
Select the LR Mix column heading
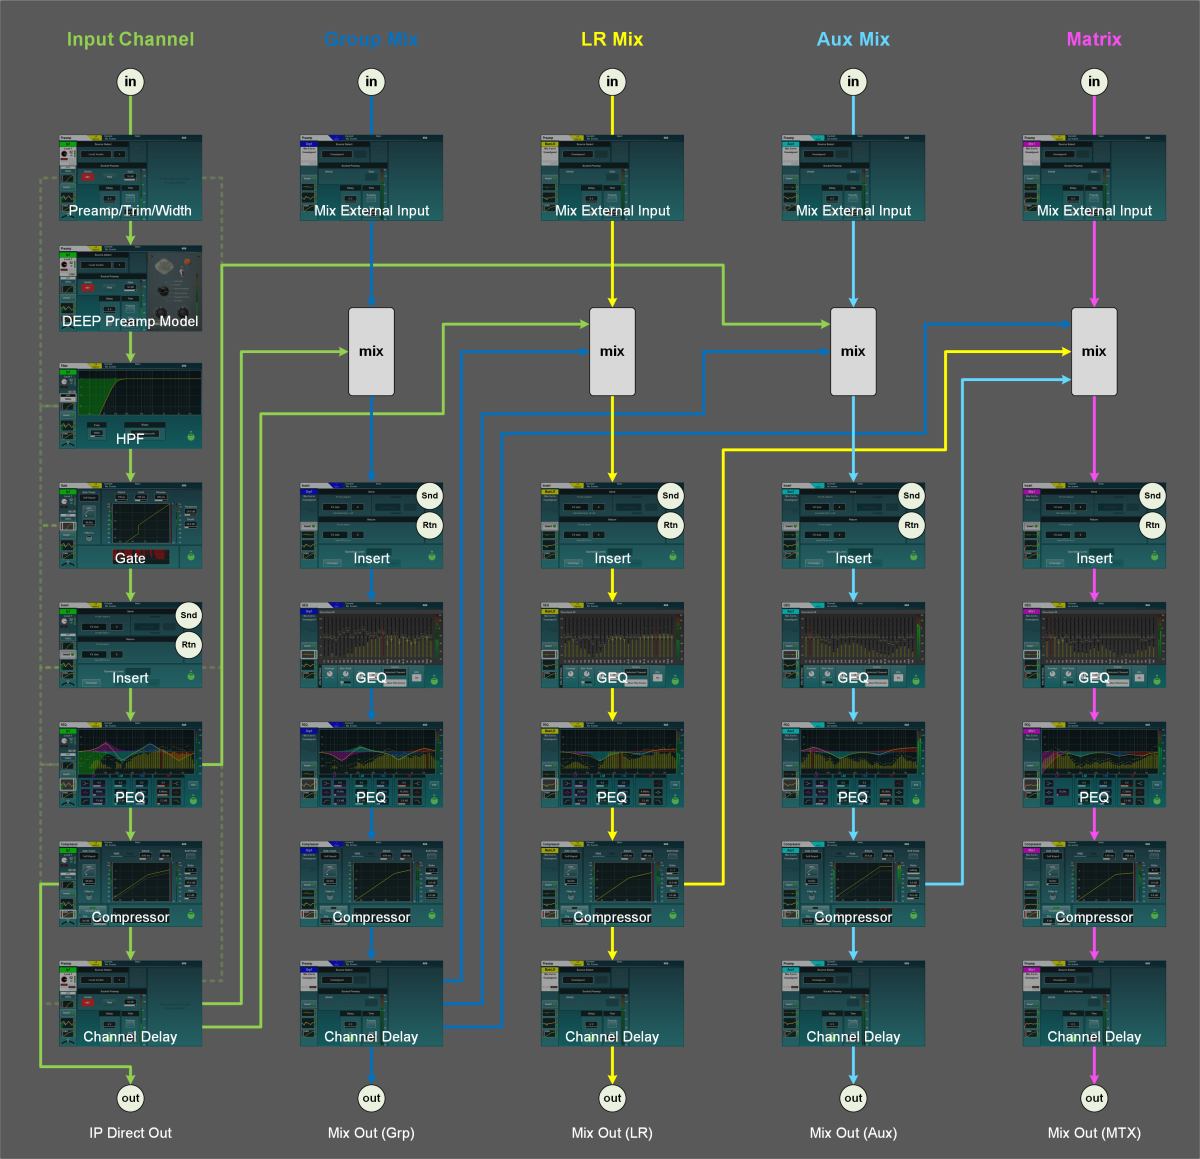tap(612, 39)
